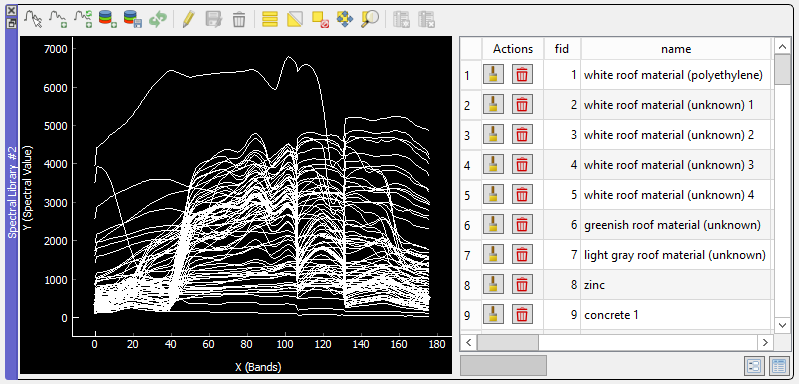799x384 pixels.
Task: Click paintbrush style icon for zinc row
Action: 493,284
